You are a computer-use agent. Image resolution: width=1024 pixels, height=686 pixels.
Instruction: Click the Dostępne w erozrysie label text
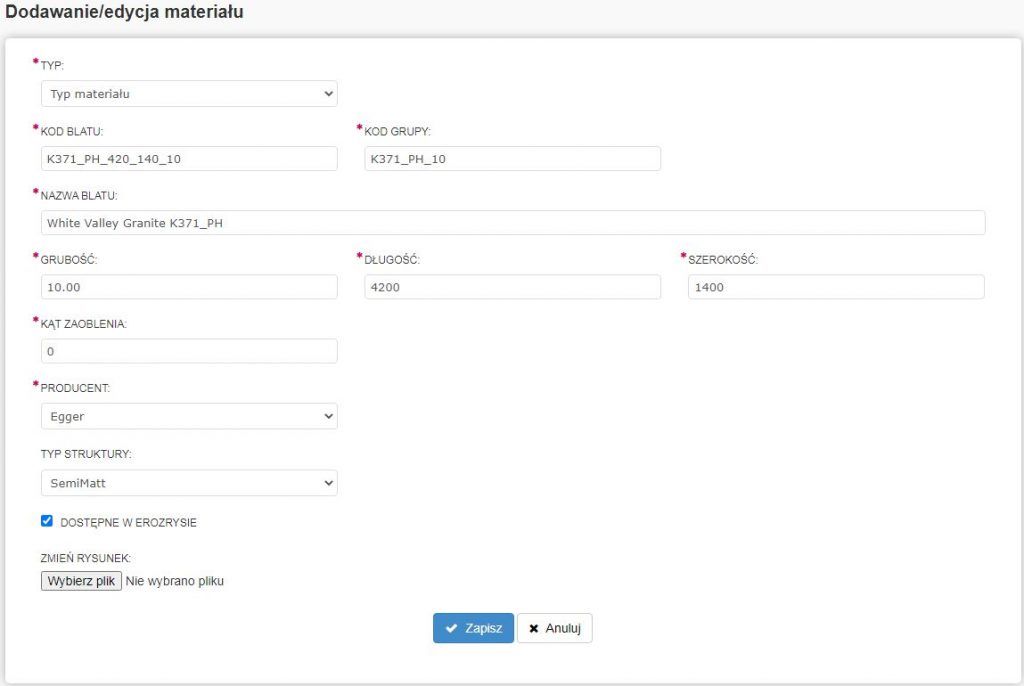point(128,522)
